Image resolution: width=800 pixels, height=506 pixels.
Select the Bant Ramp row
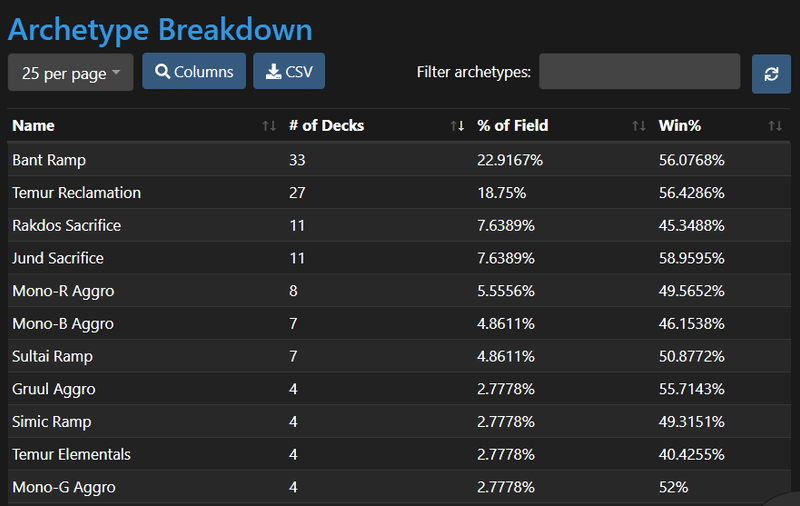[399, 160]
